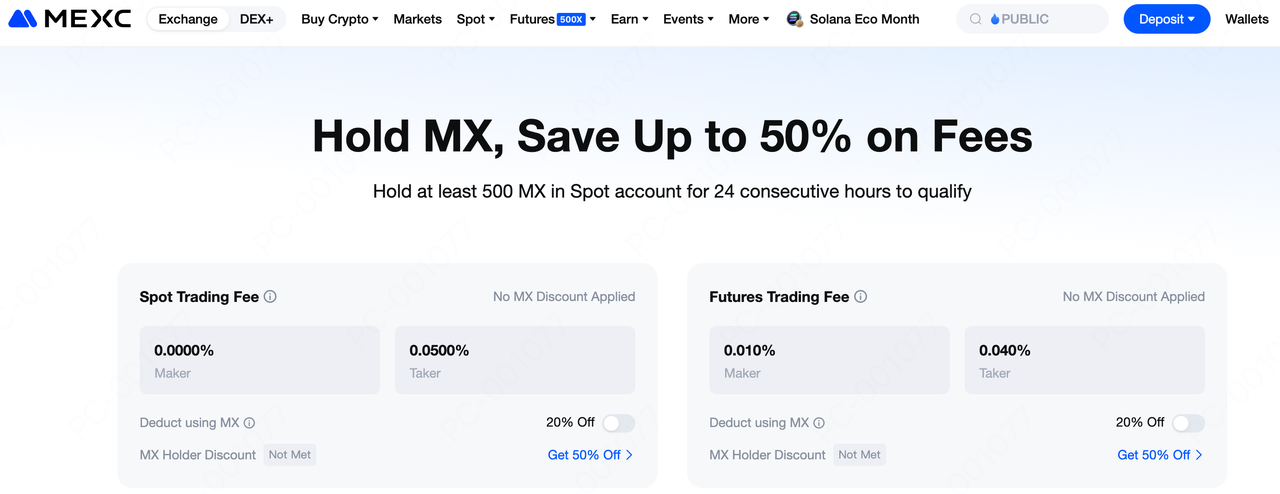Image resolution: width=1280 pixels, height=494 pixels.
Task: Click info icon next to Spot Trading Fee
Action: coord(270,297)
